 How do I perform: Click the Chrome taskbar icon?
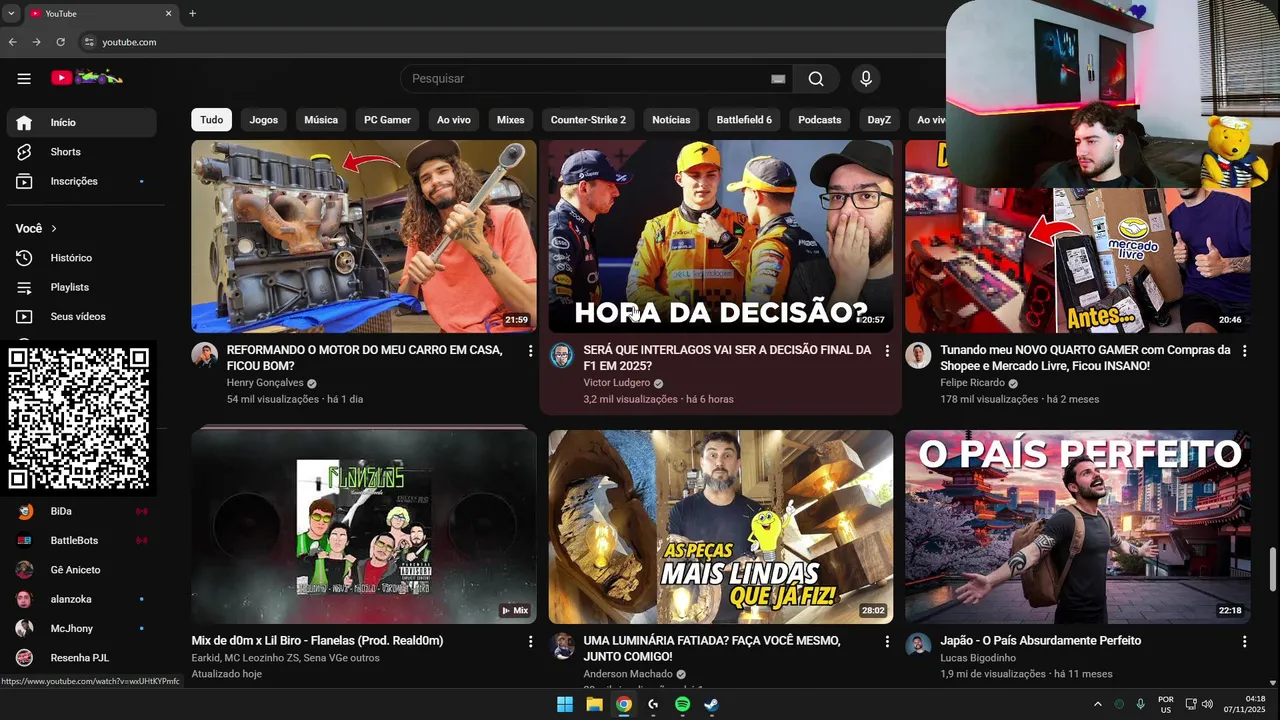coord(624,704)
